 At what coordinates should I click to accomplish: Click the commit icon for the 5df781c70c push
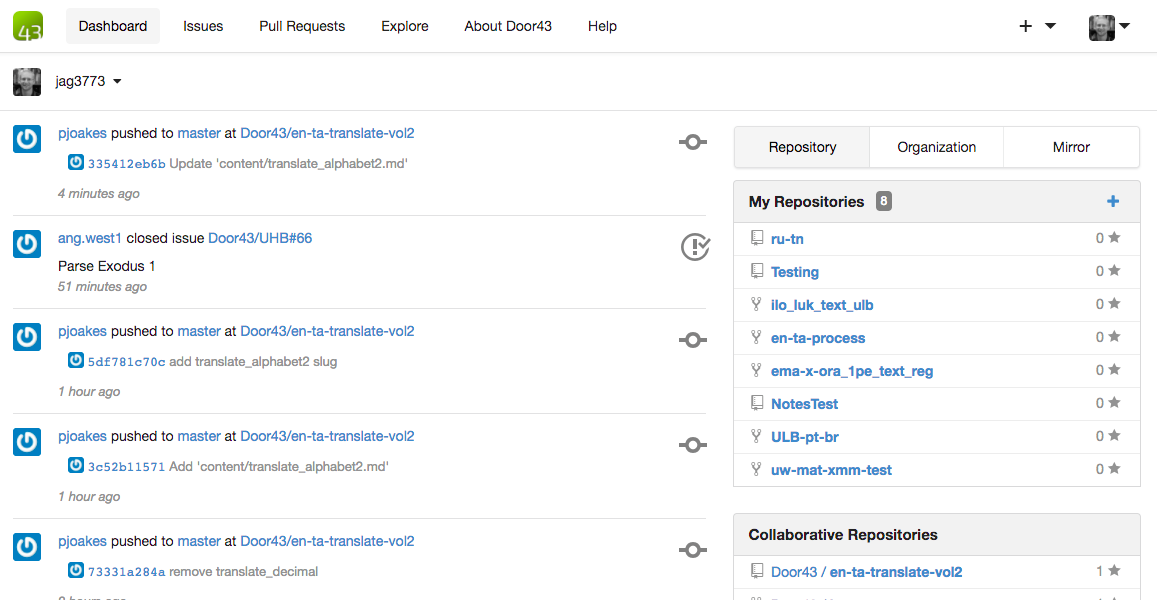click(x=693, y=340)
